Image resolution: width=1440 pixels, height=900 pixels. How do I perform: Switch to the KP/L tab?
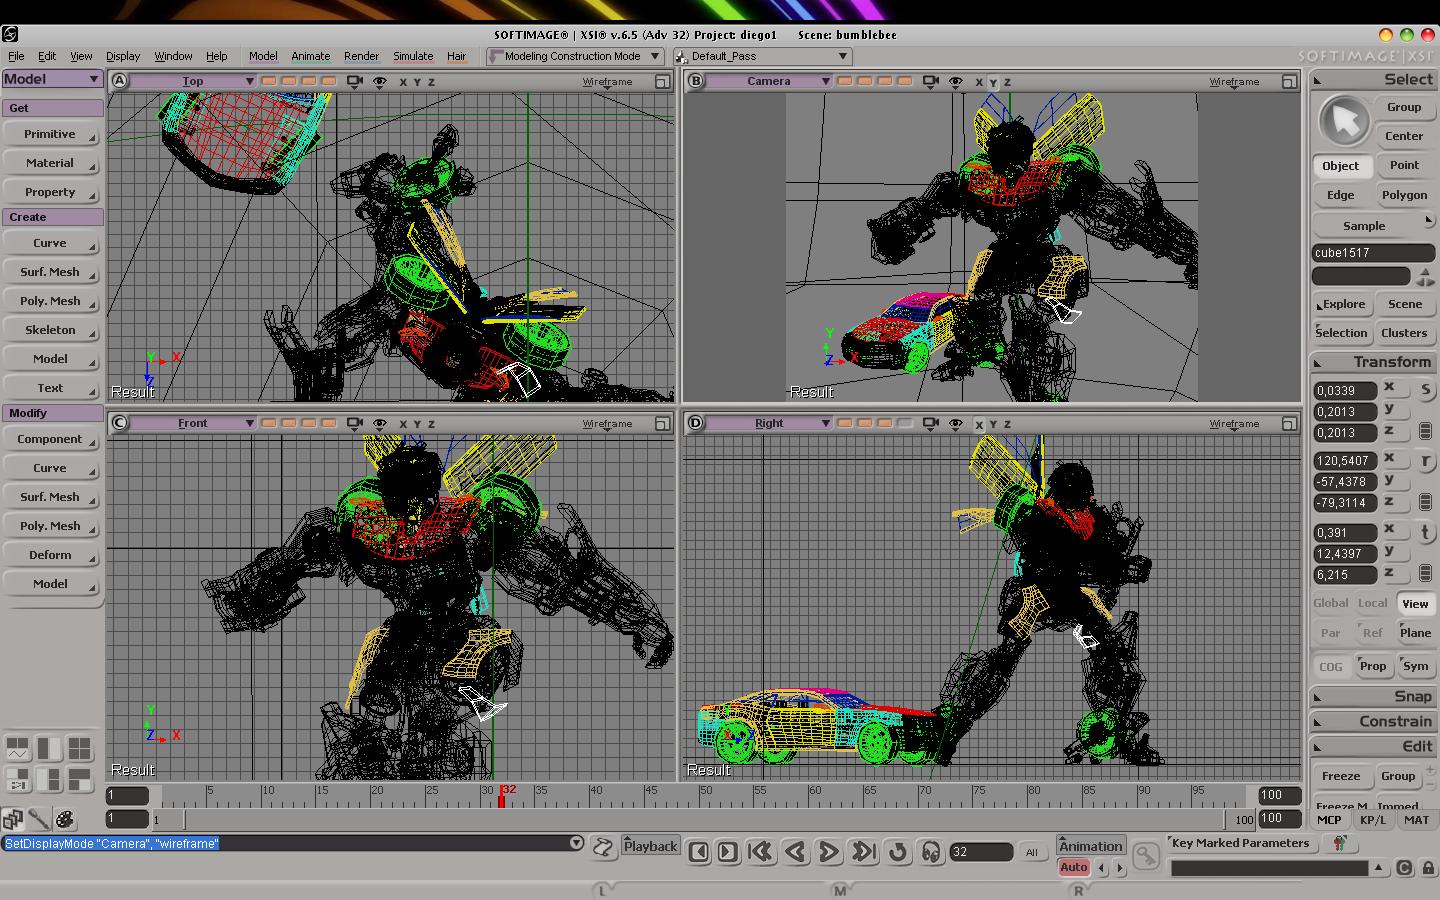coord(1373,819)
